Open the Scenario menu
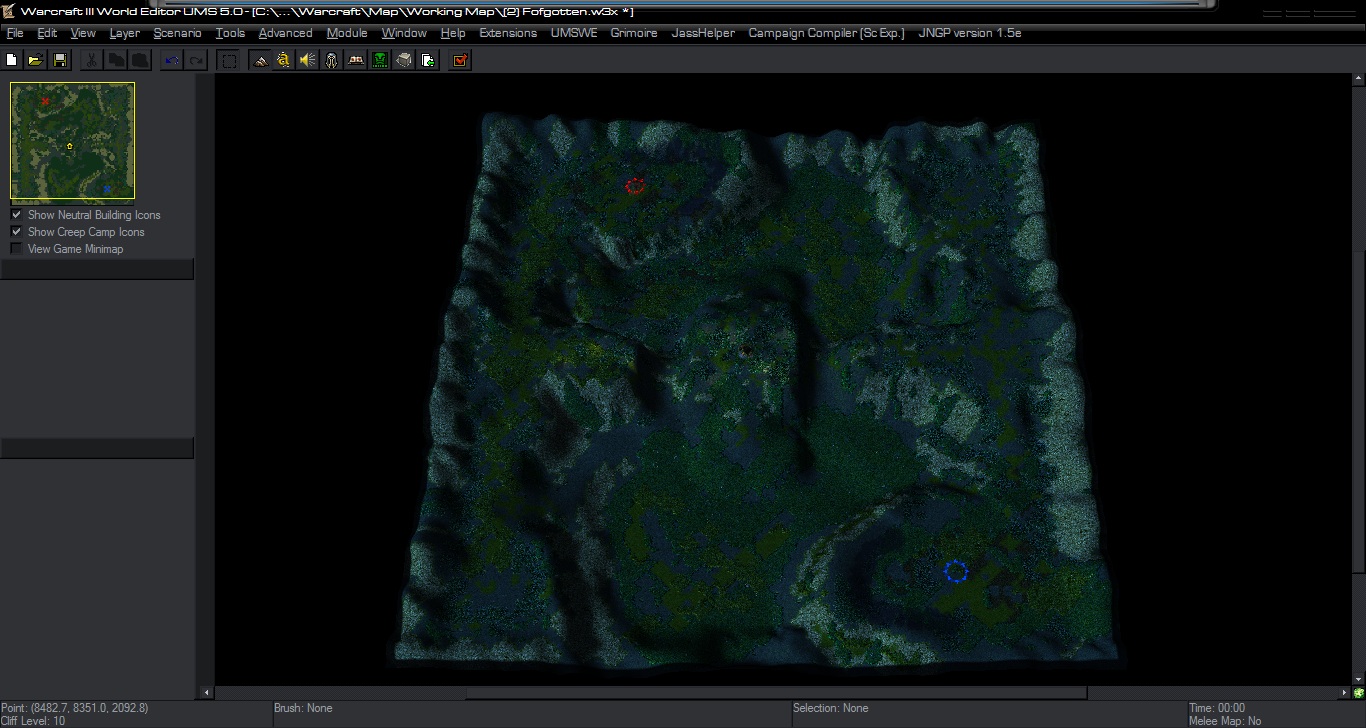 (x=177, y=33)
